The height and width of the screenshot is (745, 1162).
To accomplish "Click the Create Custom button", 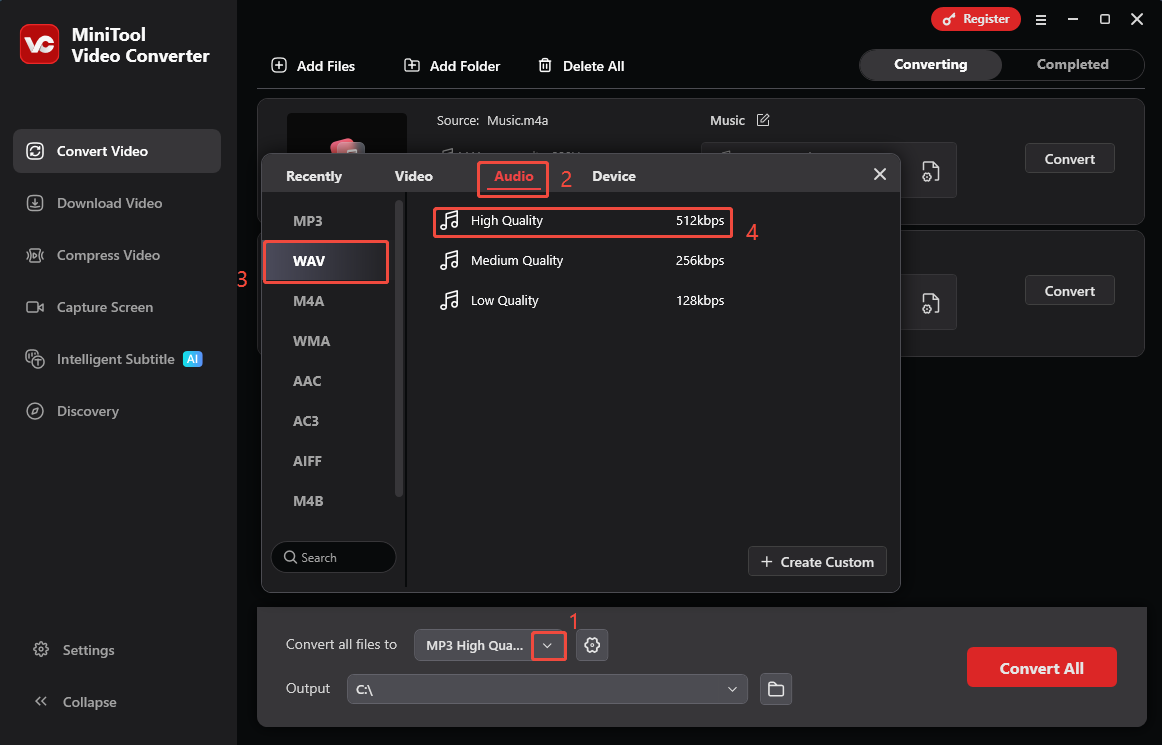I will click(x=817, y=561).
